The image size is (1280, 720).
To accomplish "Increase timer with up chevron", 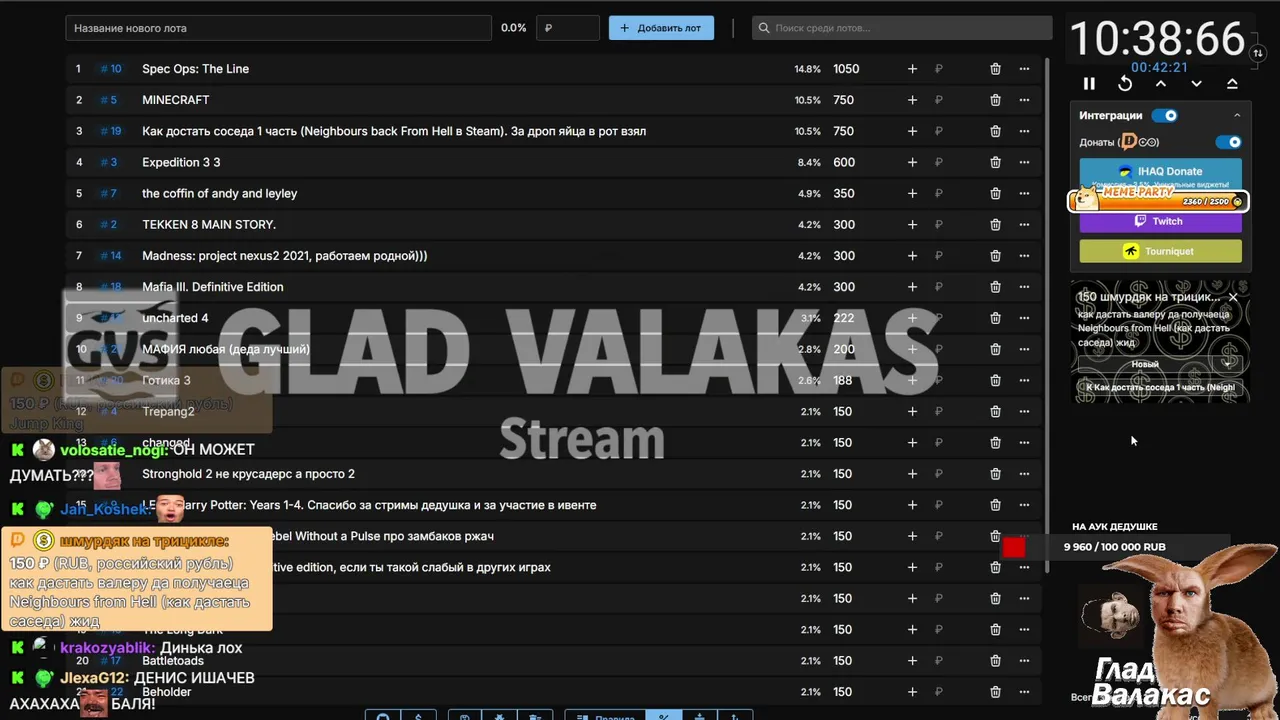I will [x=1161, y=84].
